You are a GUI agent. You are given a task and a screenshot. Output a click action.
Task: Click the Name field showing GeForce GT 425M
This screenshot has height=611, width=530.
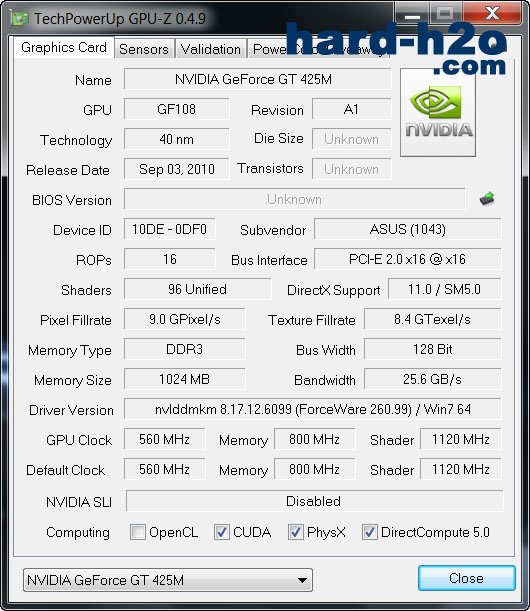[x=258, y=79]
